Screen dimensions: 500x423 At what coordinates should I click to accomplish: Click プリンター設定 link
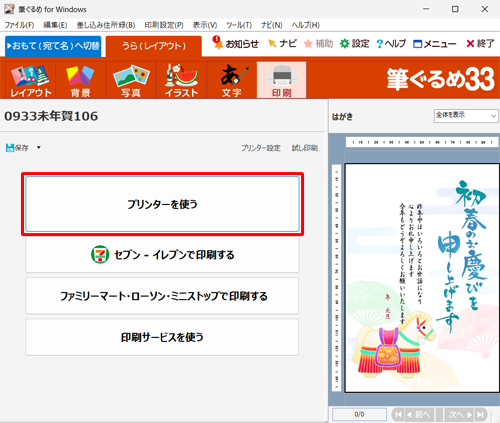(x=261, y=148)
